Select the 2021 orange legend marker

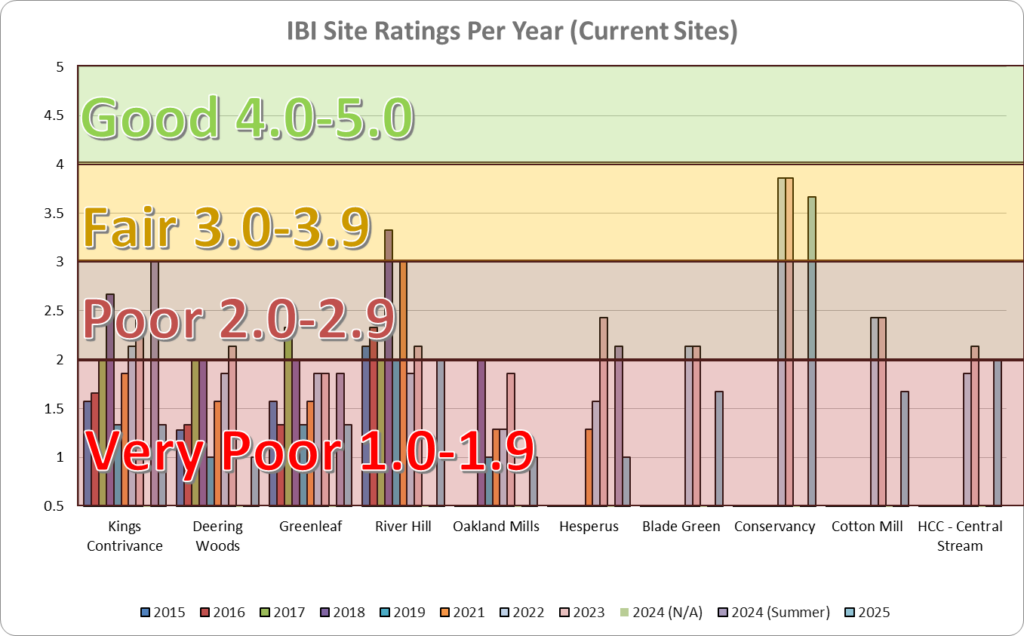pyautogui.click(x=447, y=611)
